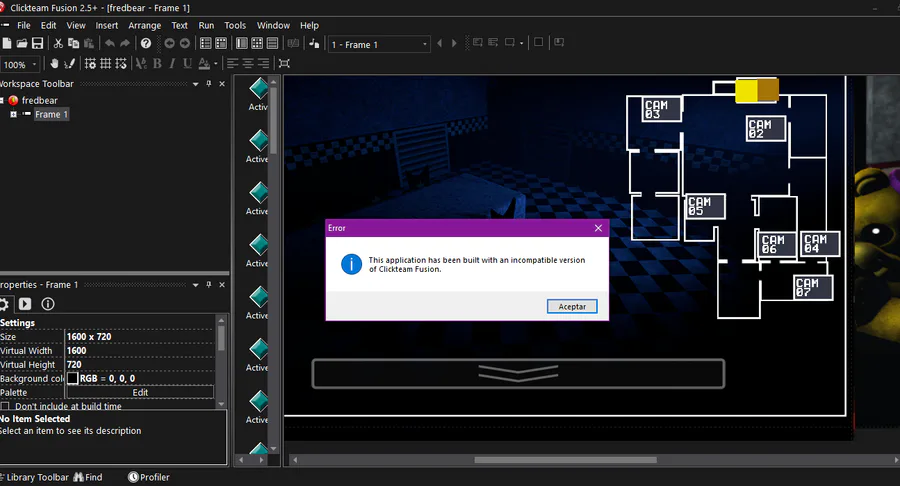Open the 1 - Frame 1 combo box

(379, 45)
